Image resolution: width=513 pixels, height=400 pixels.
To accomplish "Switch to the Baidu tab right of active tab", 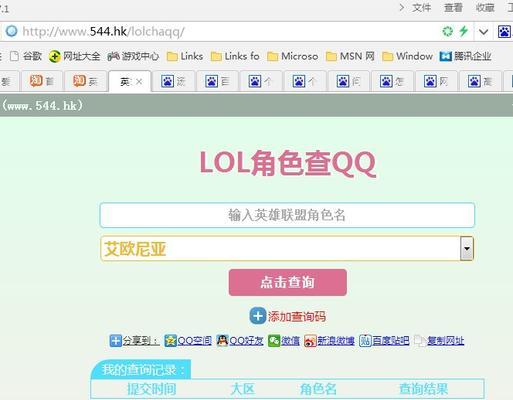I will pos(173,81).
